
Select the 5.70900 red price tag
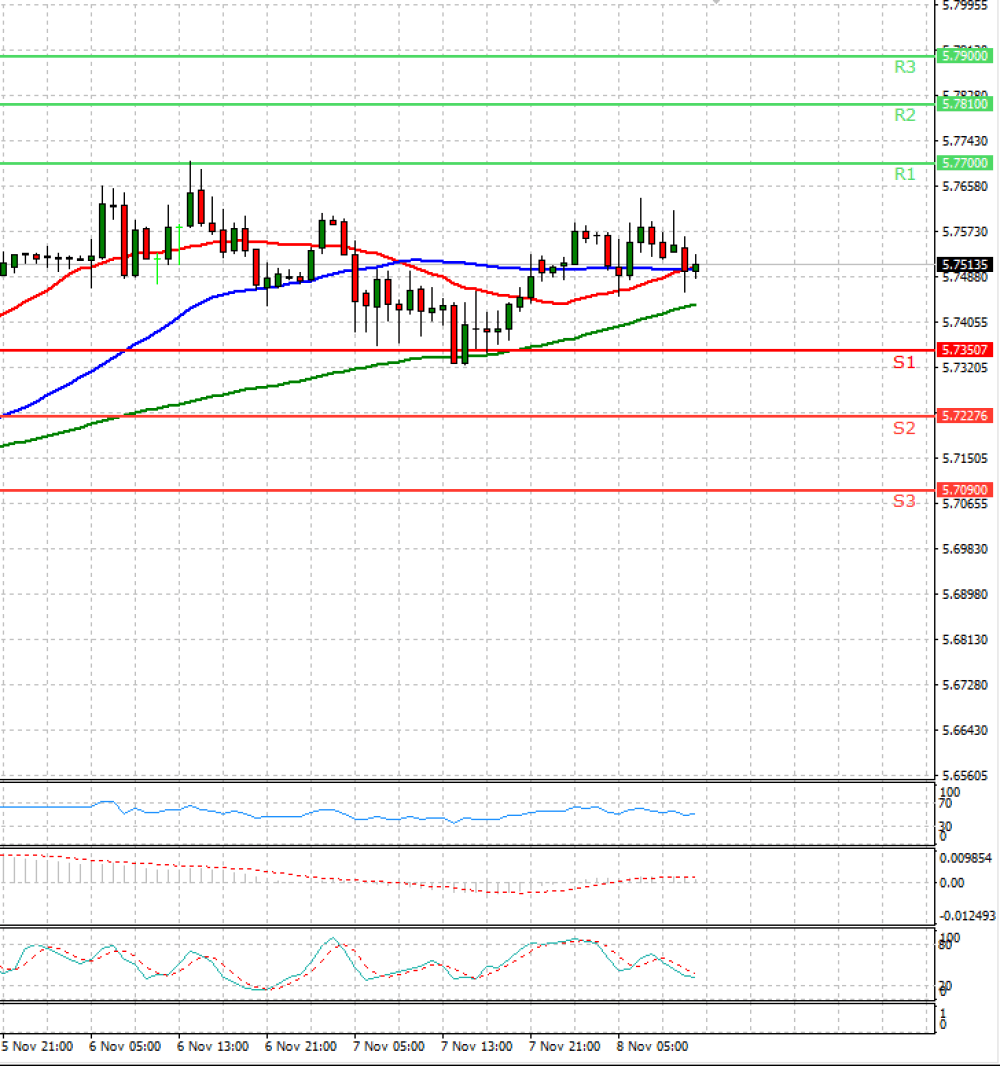(x=964, y=489)
